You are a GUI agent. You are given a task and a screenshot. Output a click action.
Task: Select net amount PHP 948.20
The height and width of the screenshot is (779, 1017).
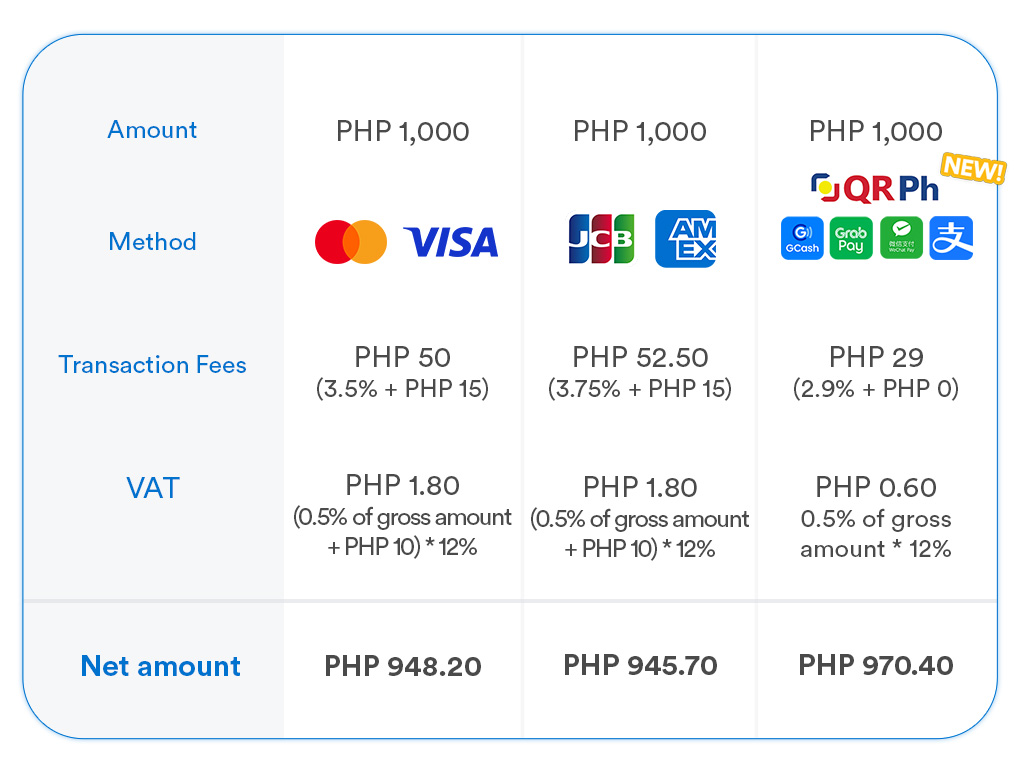coord(403,666)
